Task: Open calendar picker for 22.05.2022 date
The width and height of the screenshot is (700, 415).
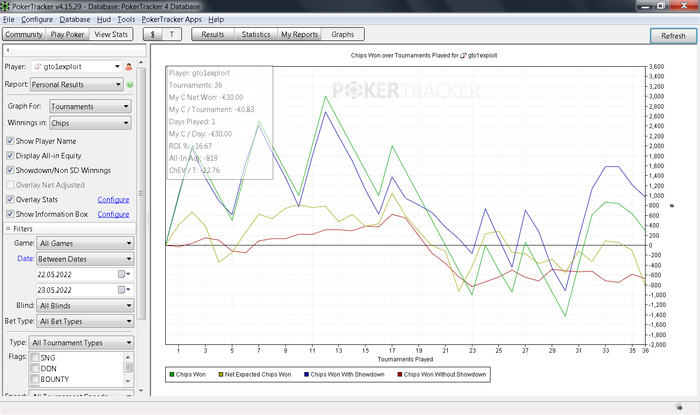Action: click(124, 274)
